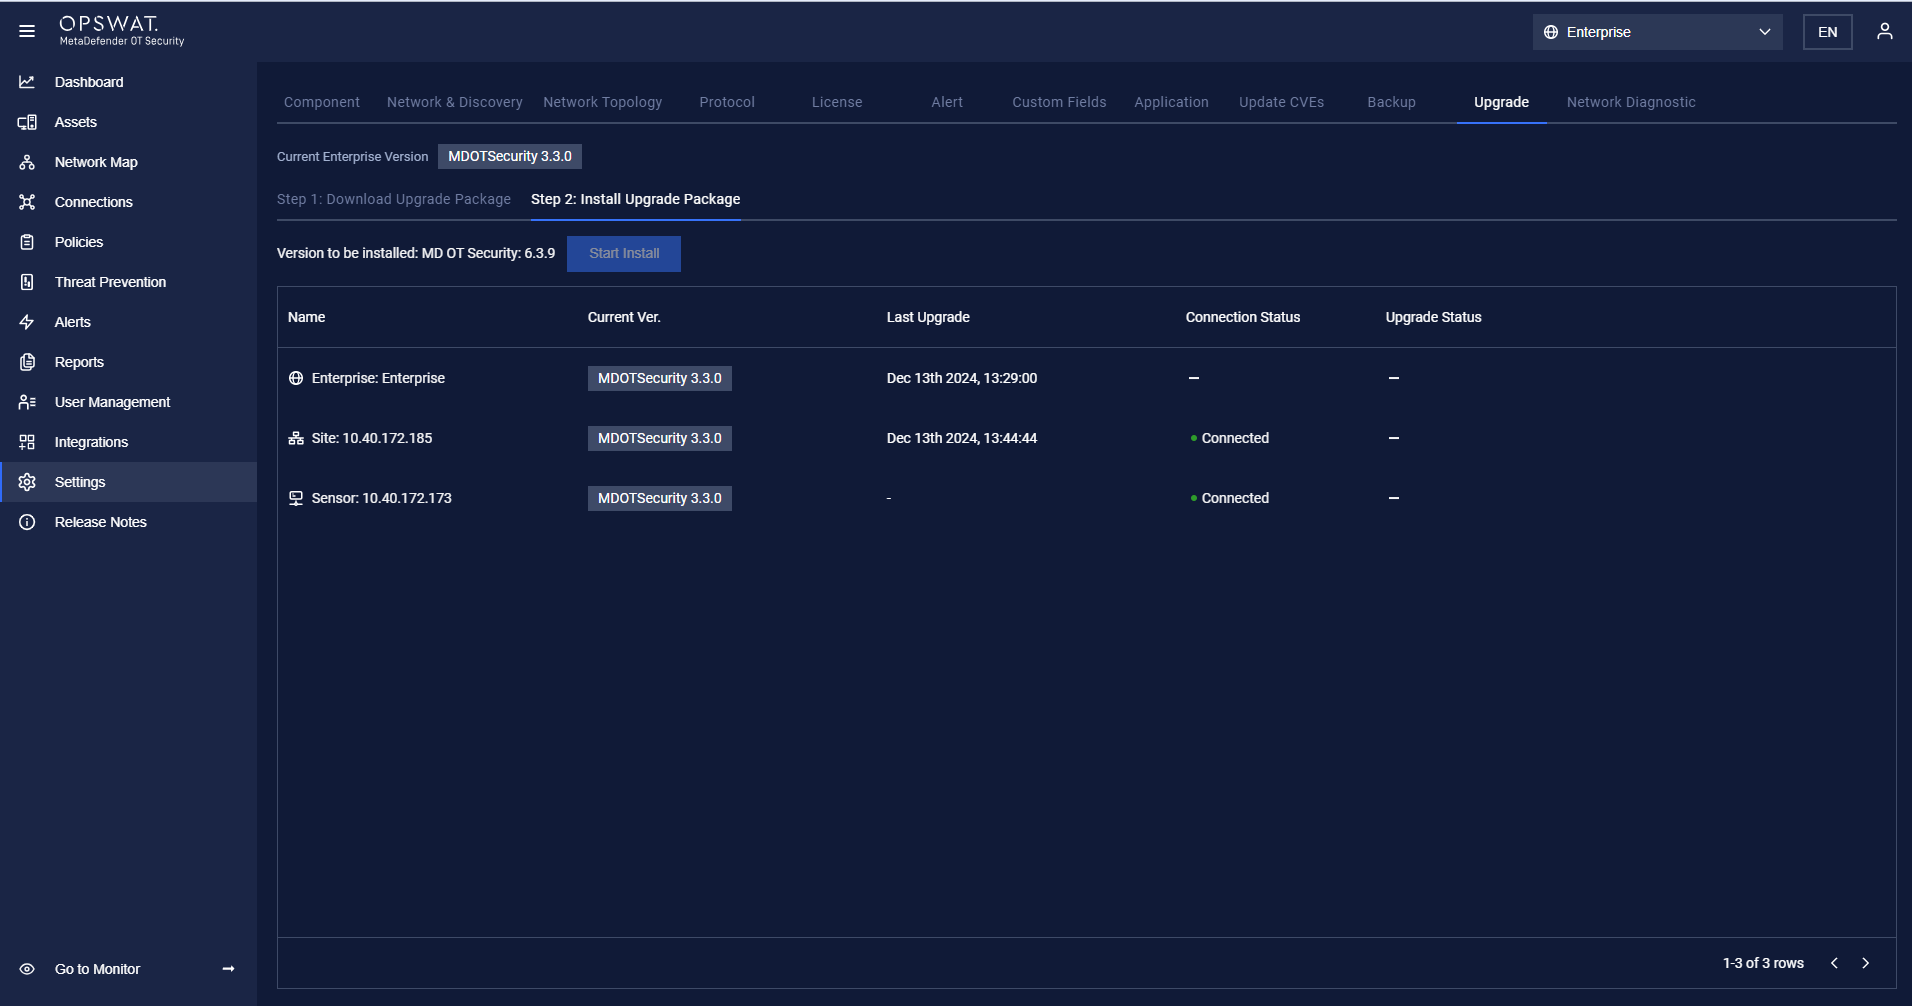
Task: Click the Dashboard chart icon
Action: [27, 82]
